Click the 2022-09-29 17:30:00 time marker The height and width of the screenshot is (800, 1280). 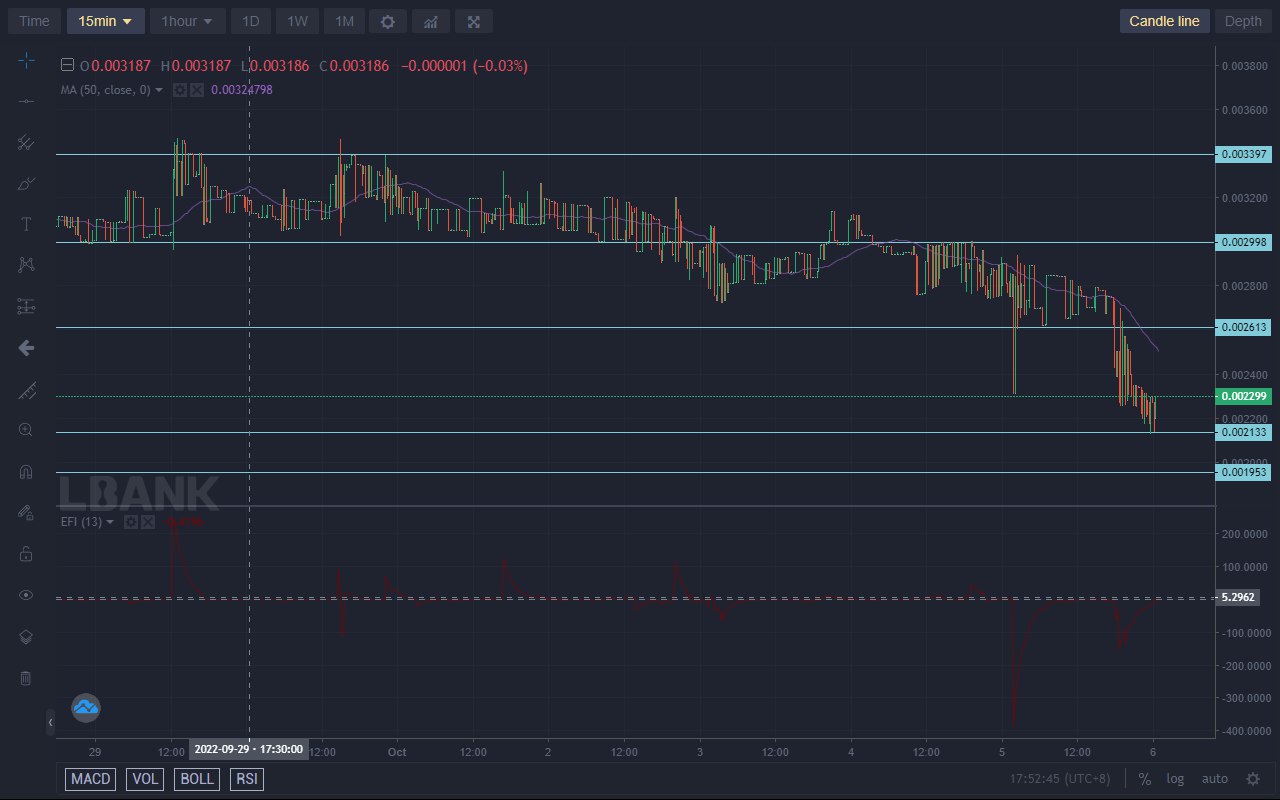point(249,748)
